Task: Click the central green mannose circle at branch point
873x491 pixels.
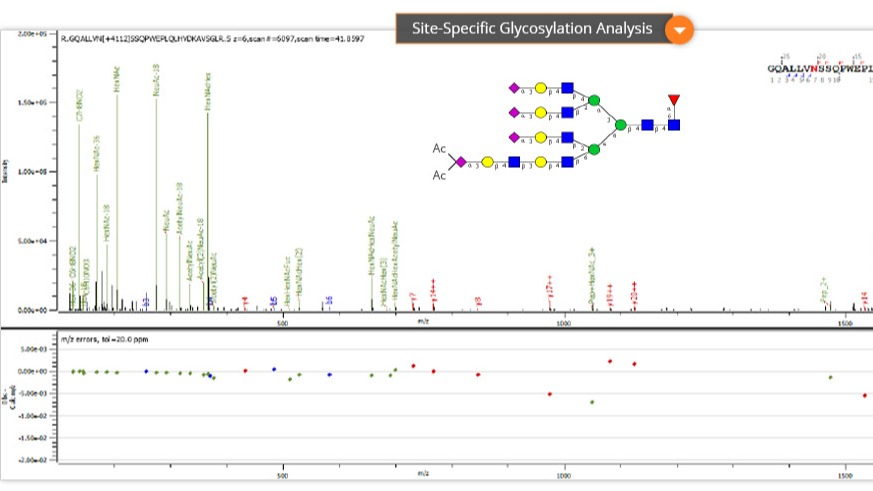Action: (620, 125)
